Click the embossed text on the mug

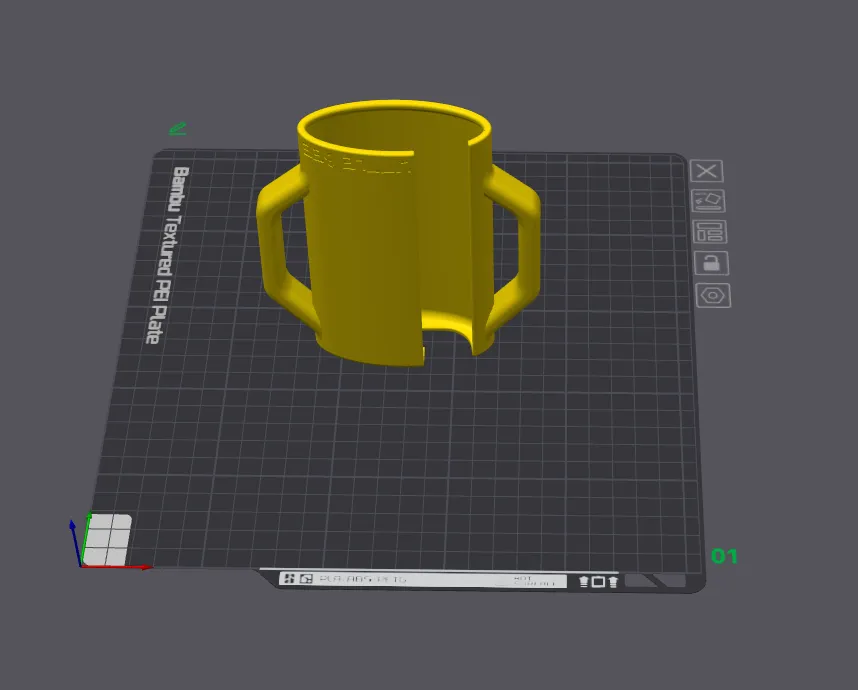click(x=356, y=159)
